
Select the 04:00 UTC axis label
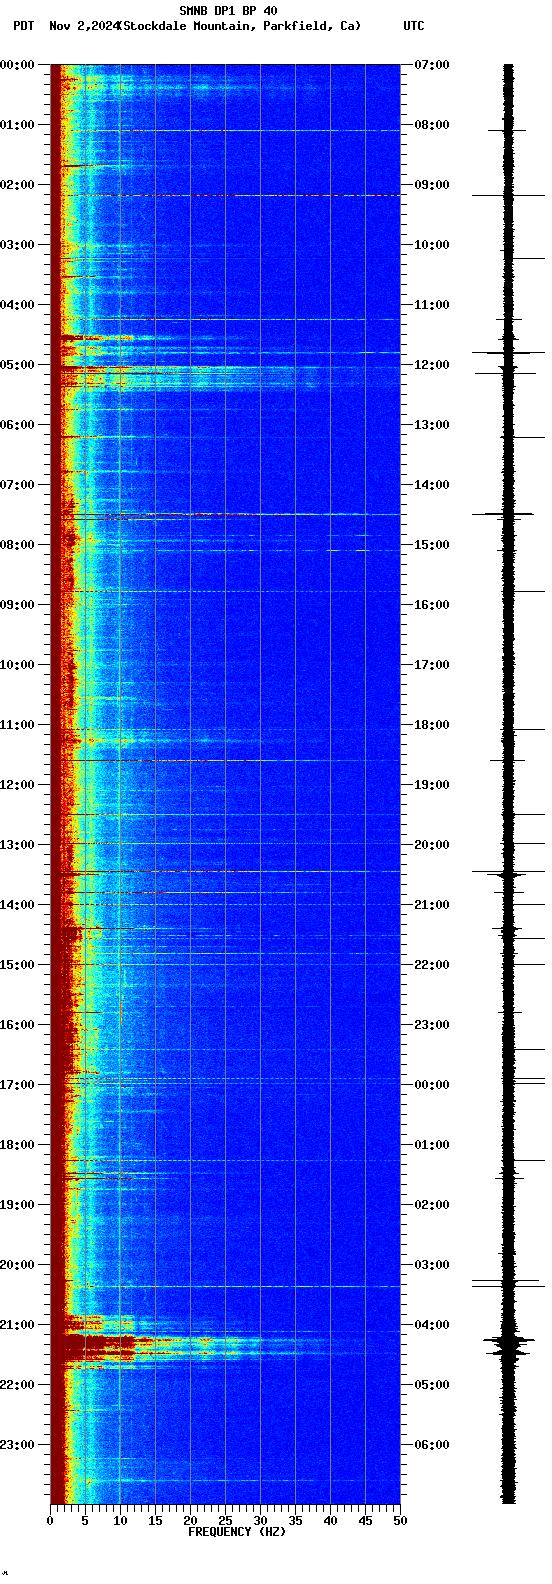(432, 1325)
